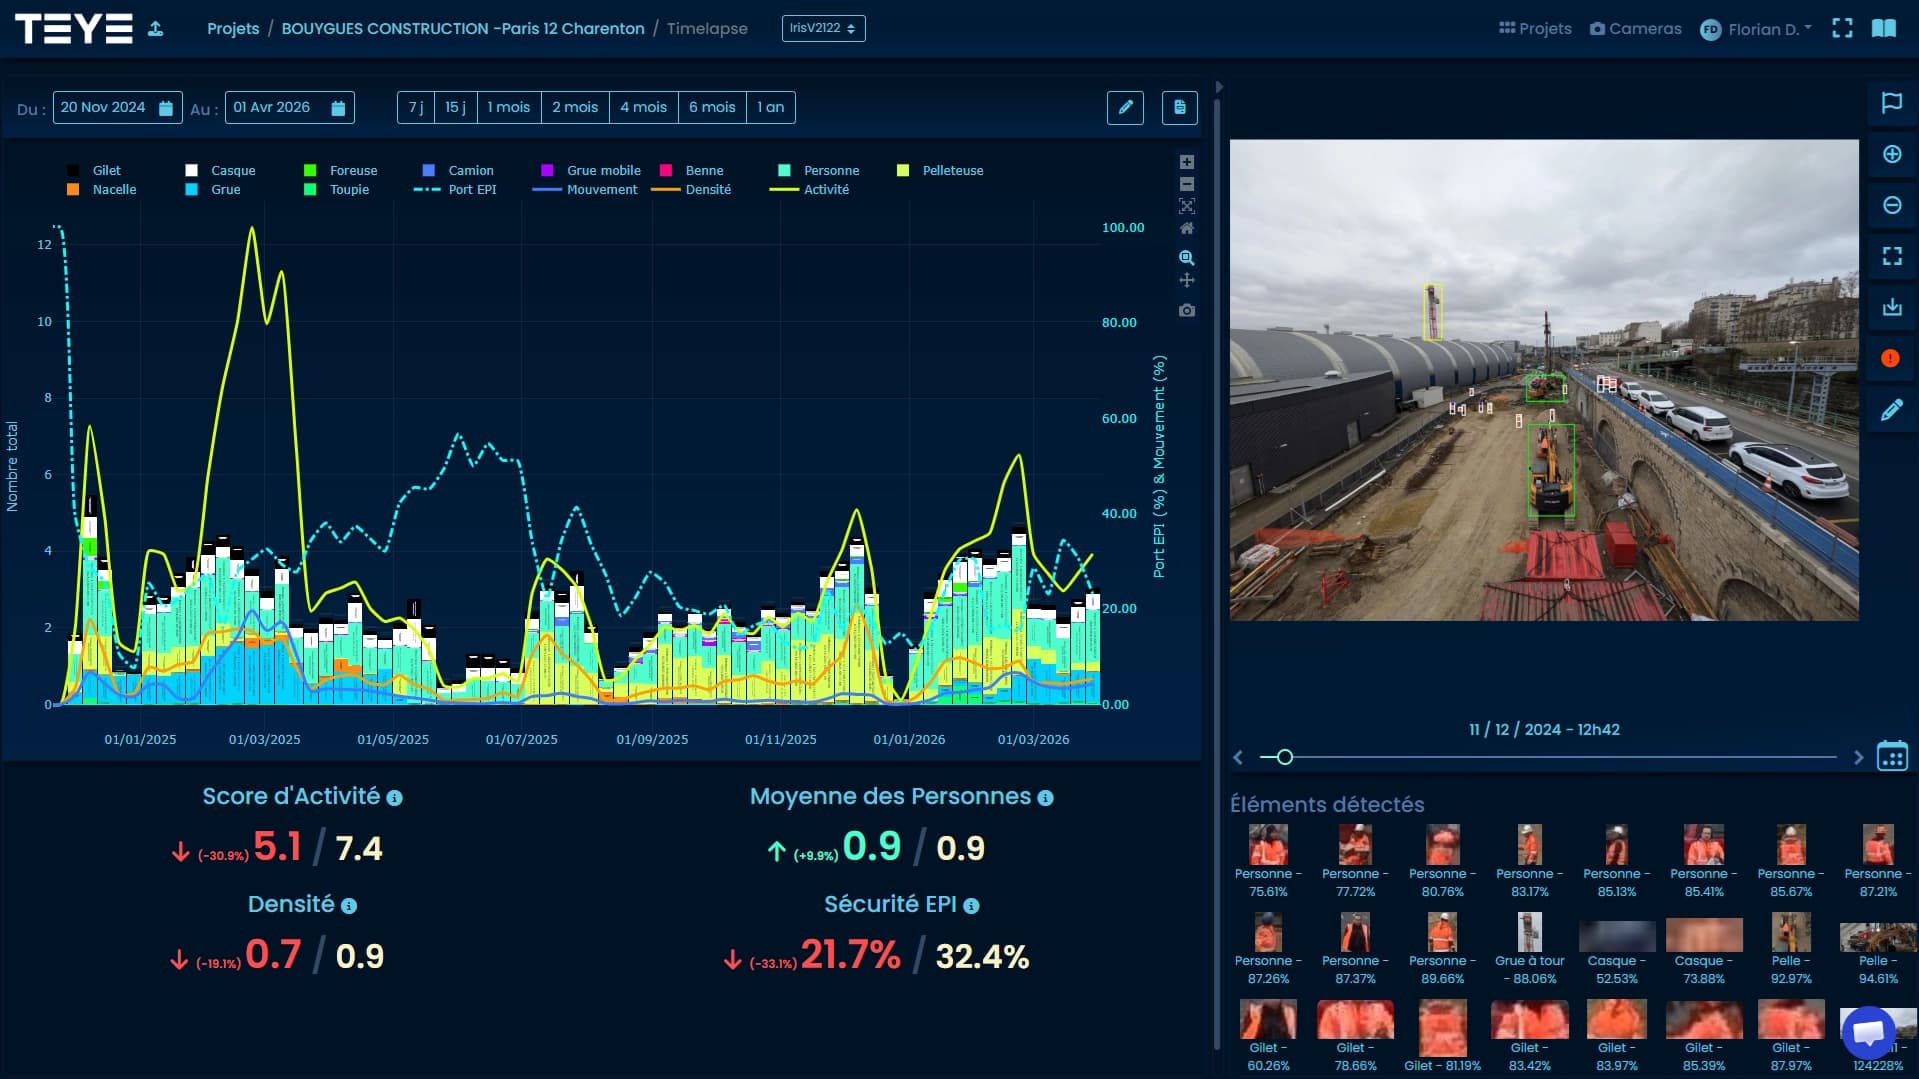Image resolution: width=1919 pixels, height=1079 pixels.
Task: Zoom out on the camera image
Action: coord(1891,205)
